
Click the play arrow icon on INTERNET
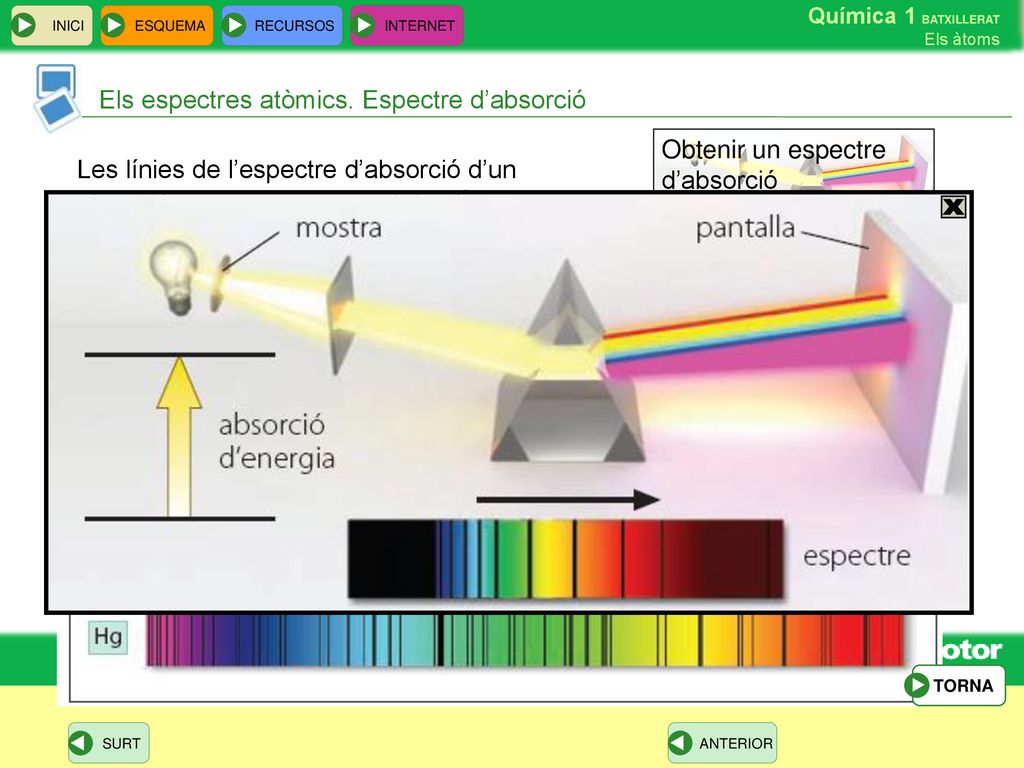[364, 25]
